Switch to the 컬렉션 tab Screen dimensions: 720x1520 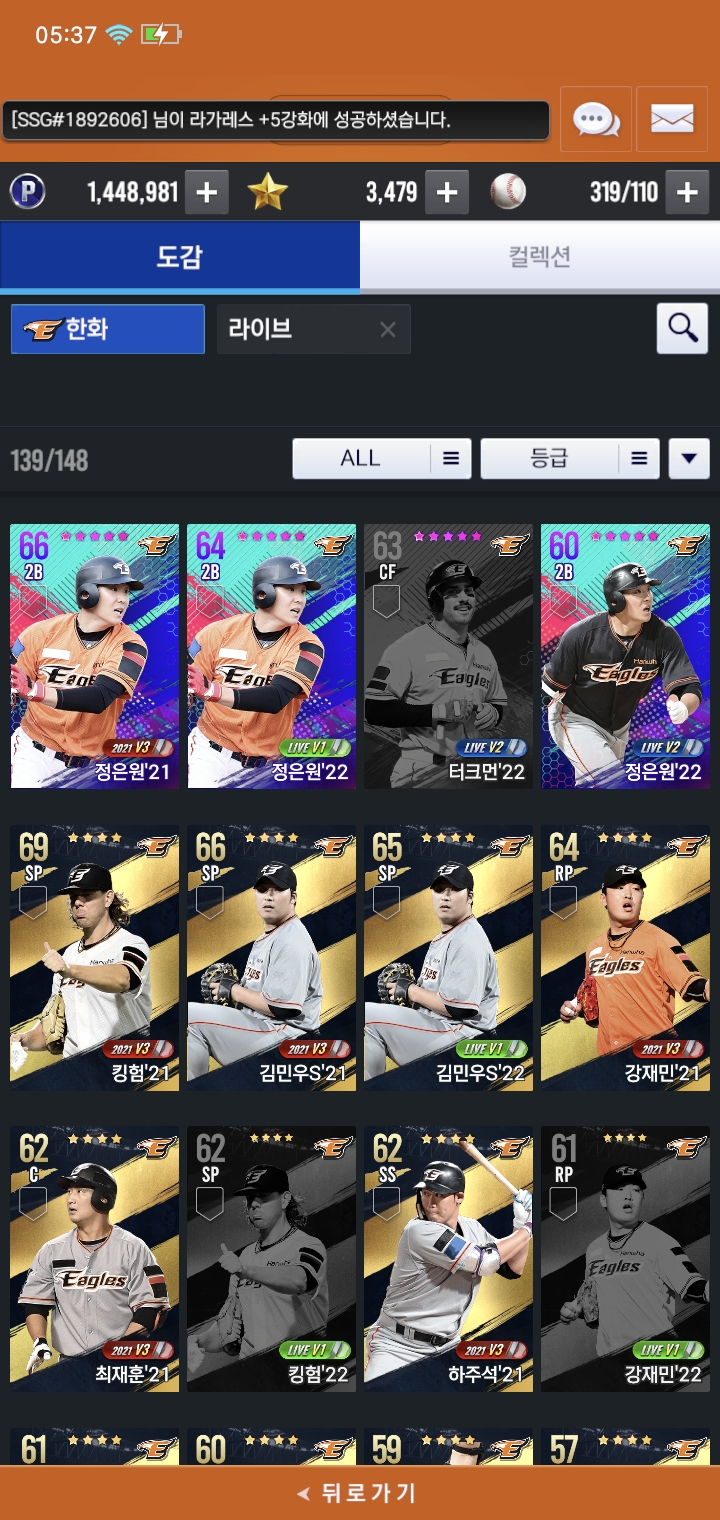[x=540, y=257]
